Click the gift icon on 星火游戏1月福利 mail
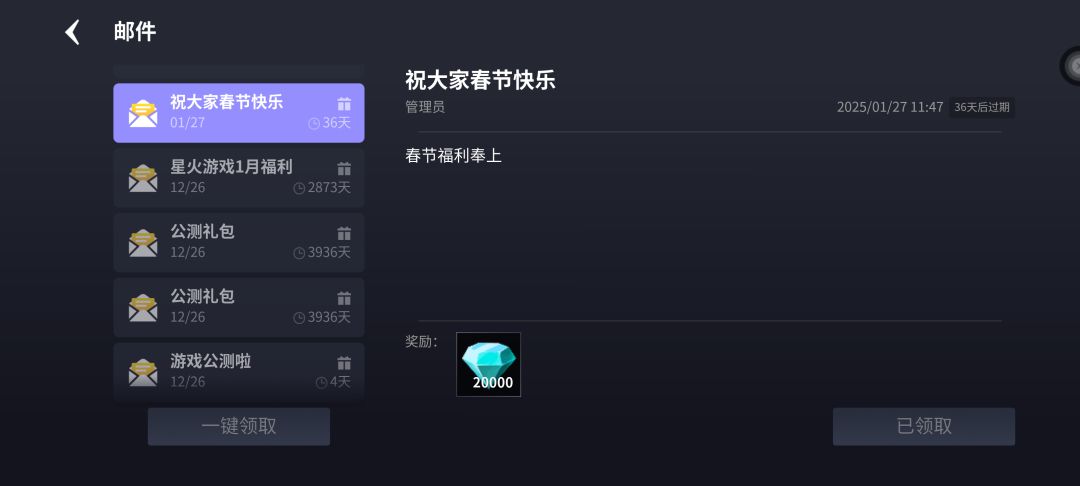Image resolution: width=1080 pixels, height=486 pixels. tap(344, 169)
